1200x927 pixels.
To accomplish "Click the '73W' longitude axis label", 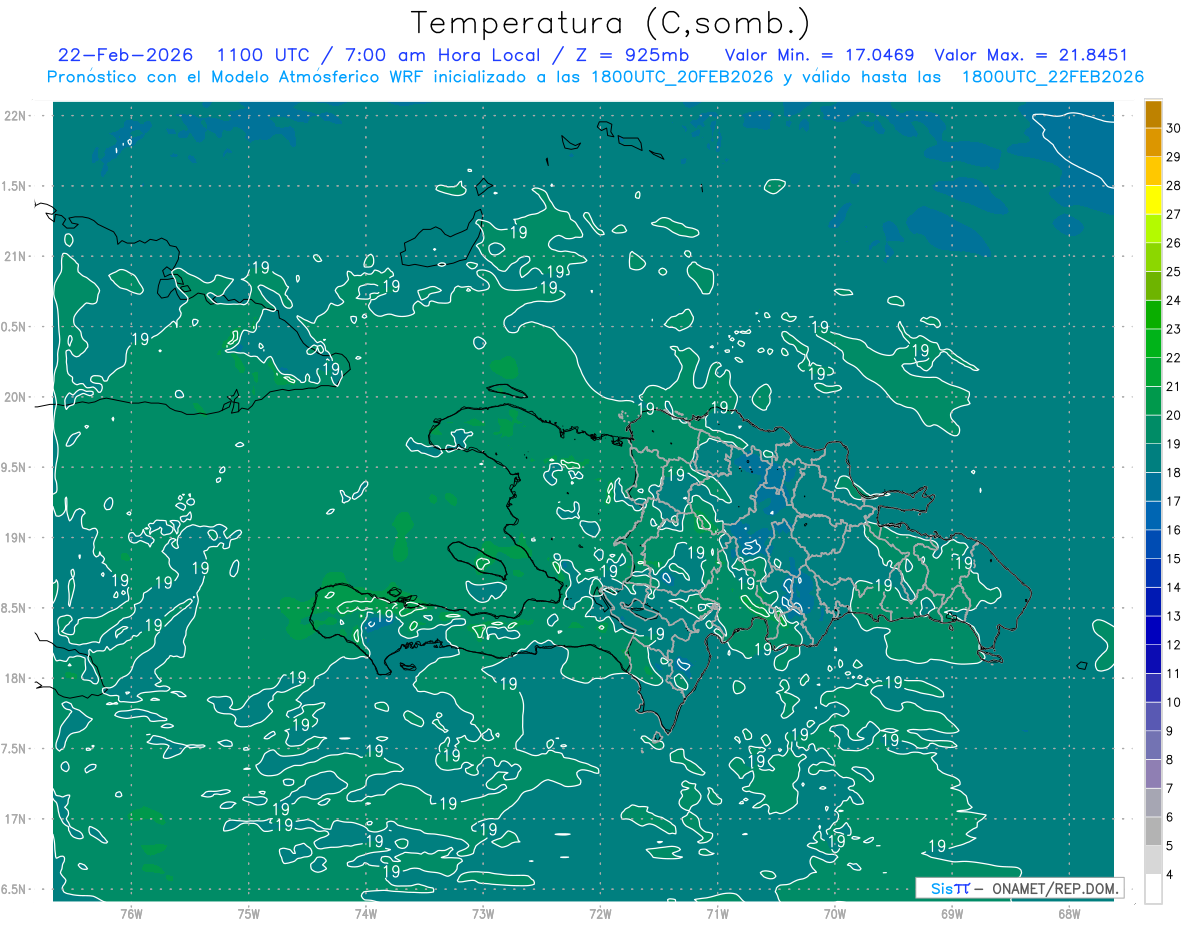I will pos(483,913).
